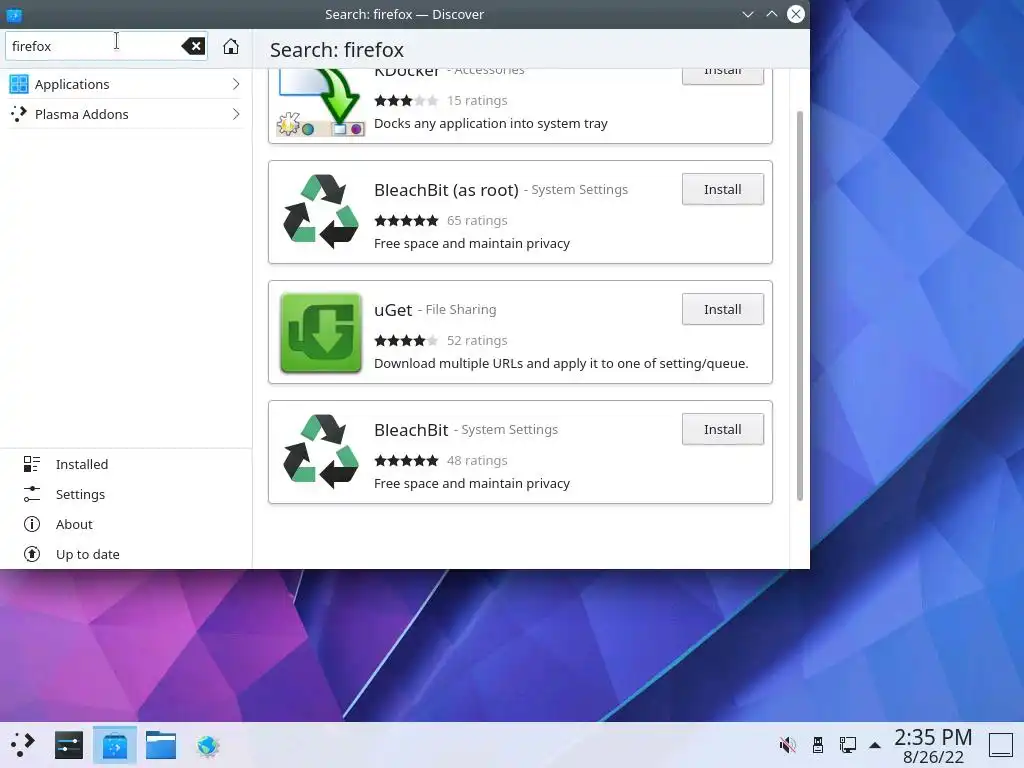The height and width of the screenshot is (768, 1024).
Task: Open the Applications category
Action: (125, 84)
